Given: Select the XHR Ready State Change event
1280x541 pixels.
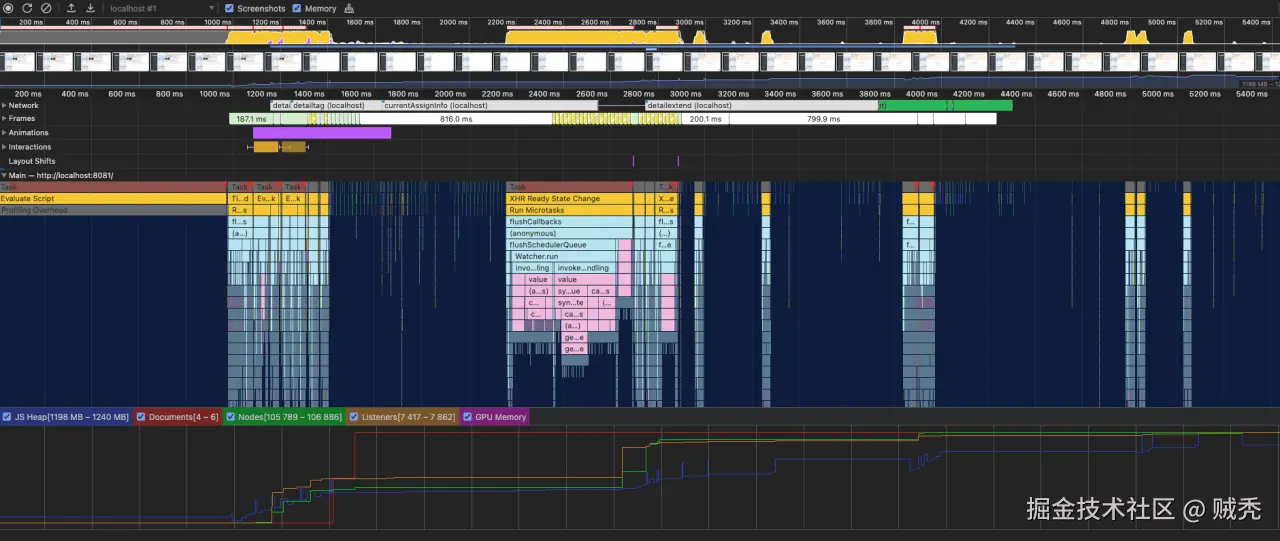Looking at the screenshot, I should 569,199.
